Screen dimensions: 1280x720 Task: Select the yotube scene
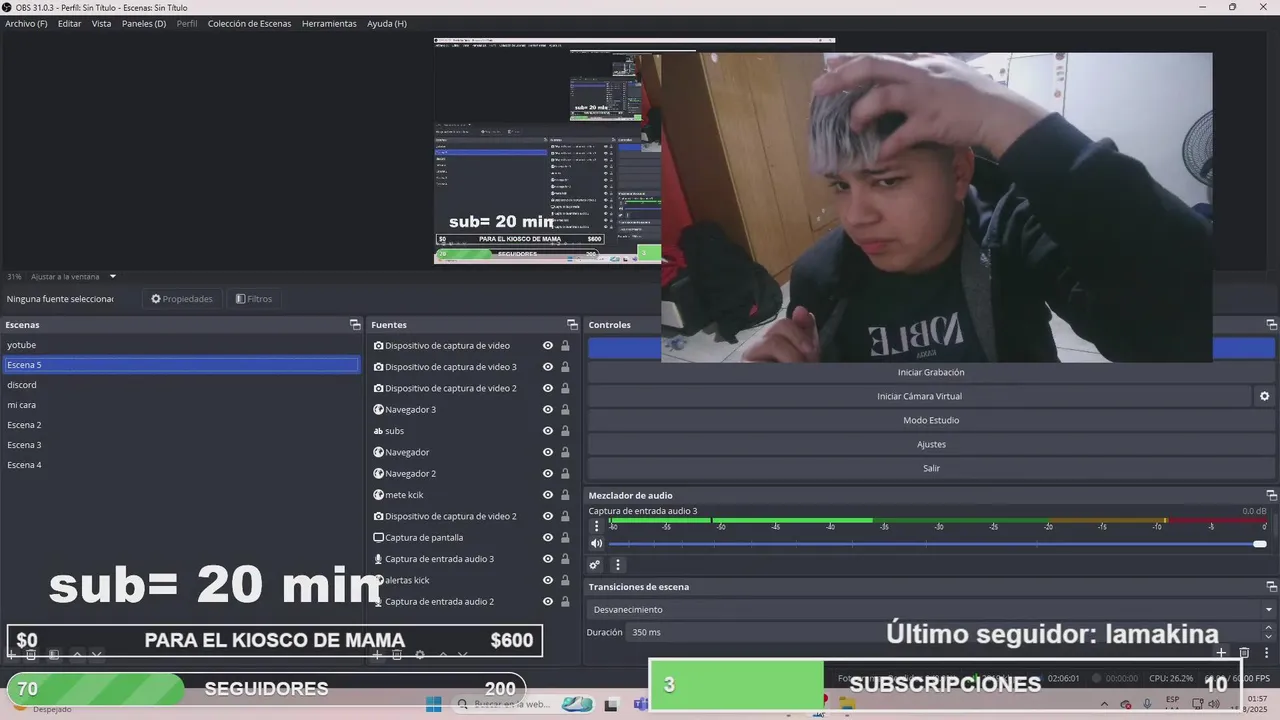click(x=181, y=345)
